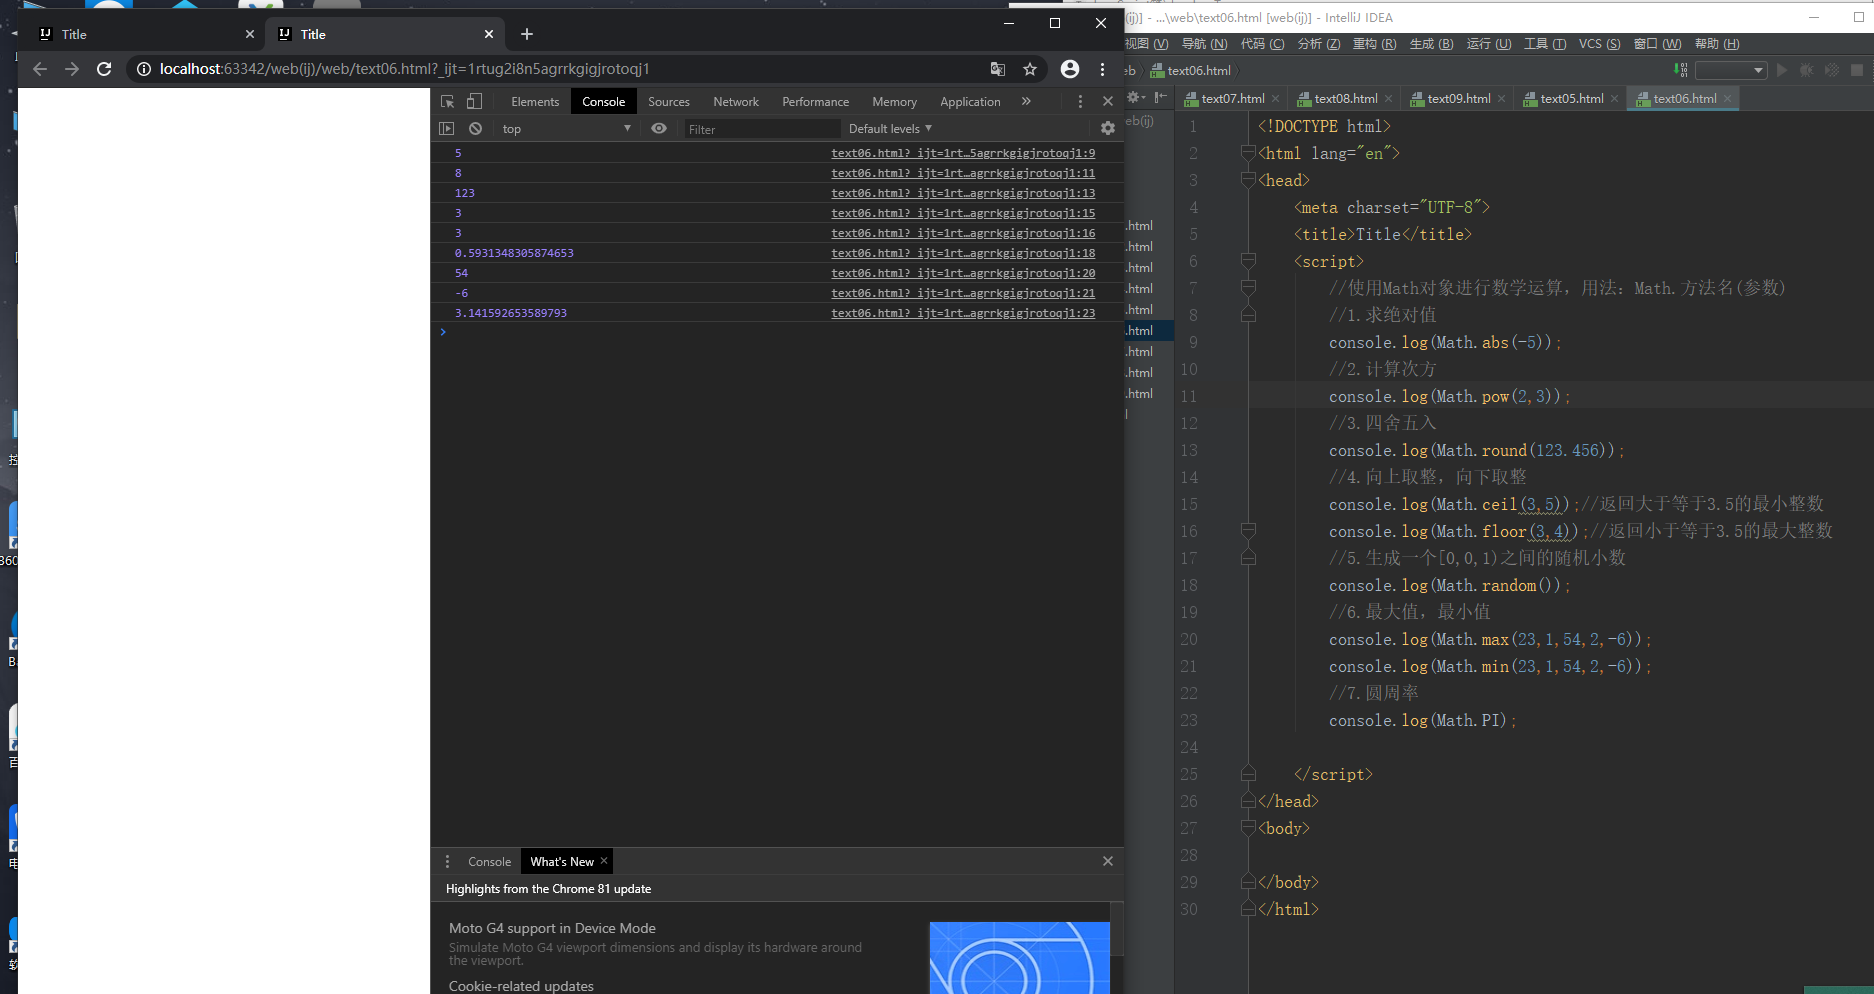This screenshot has height=994, width=1874.
Task: Open the Chrome profile avatar icon
Action: click(1070, 69)
